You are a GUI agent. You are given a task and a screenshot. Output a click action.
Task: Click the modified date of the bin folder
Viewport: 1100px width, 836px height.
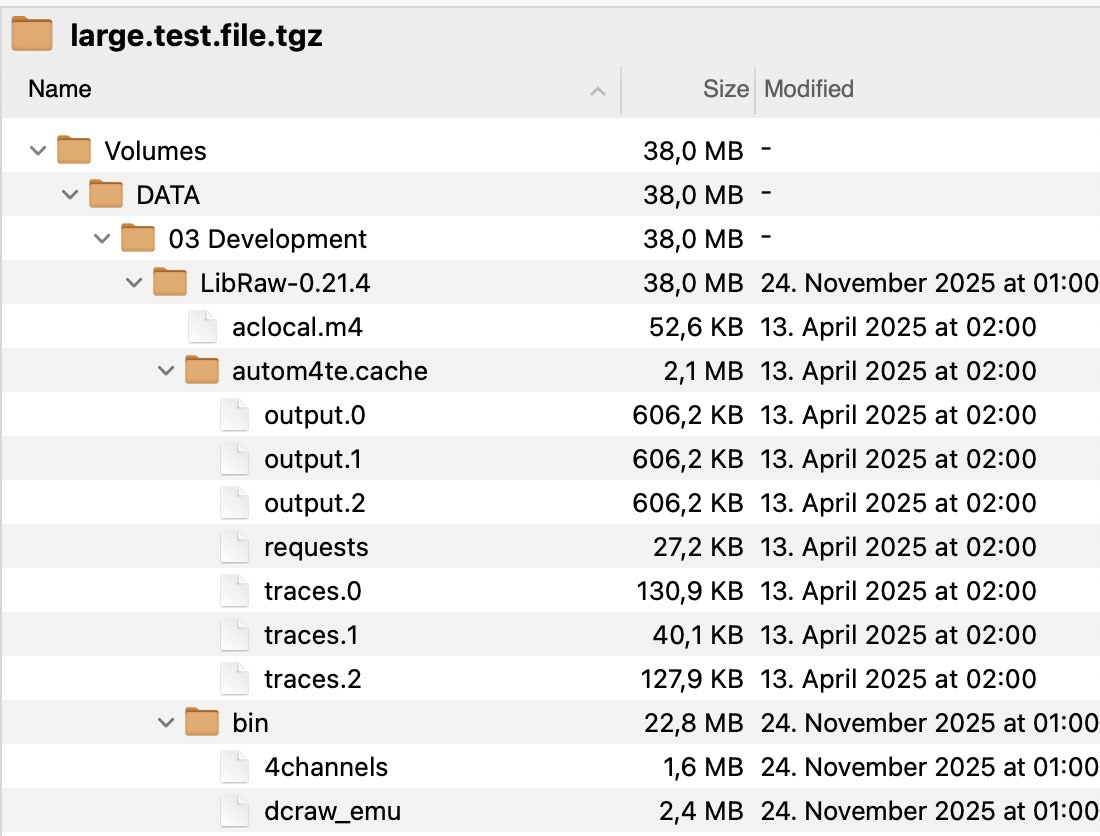coord(930,723)
